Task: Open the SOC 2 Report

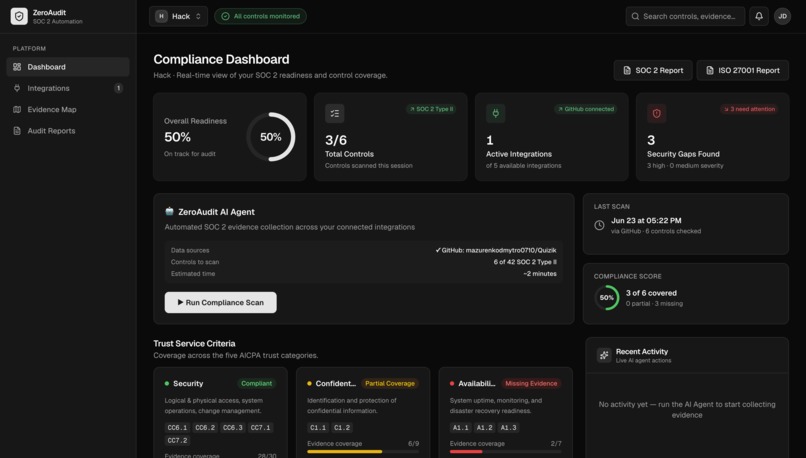Action: click(653, 70)
